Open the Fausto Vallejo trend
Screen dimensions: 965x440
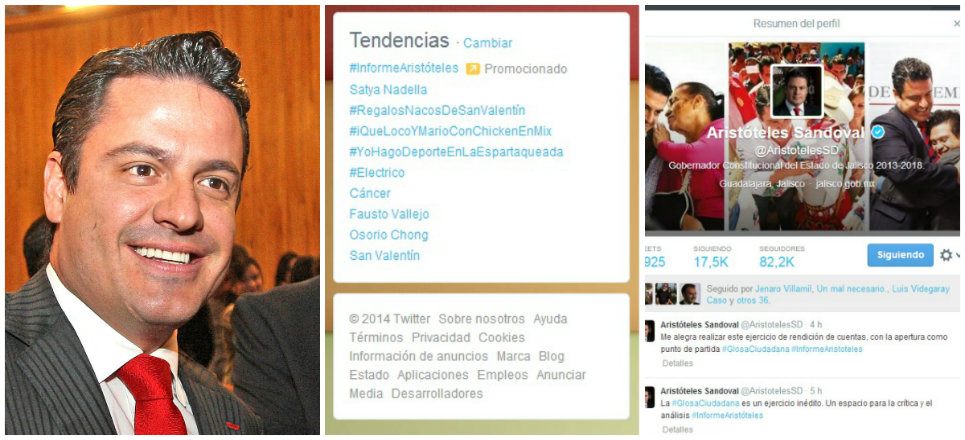pyautogui.click(x=389, y=214)
